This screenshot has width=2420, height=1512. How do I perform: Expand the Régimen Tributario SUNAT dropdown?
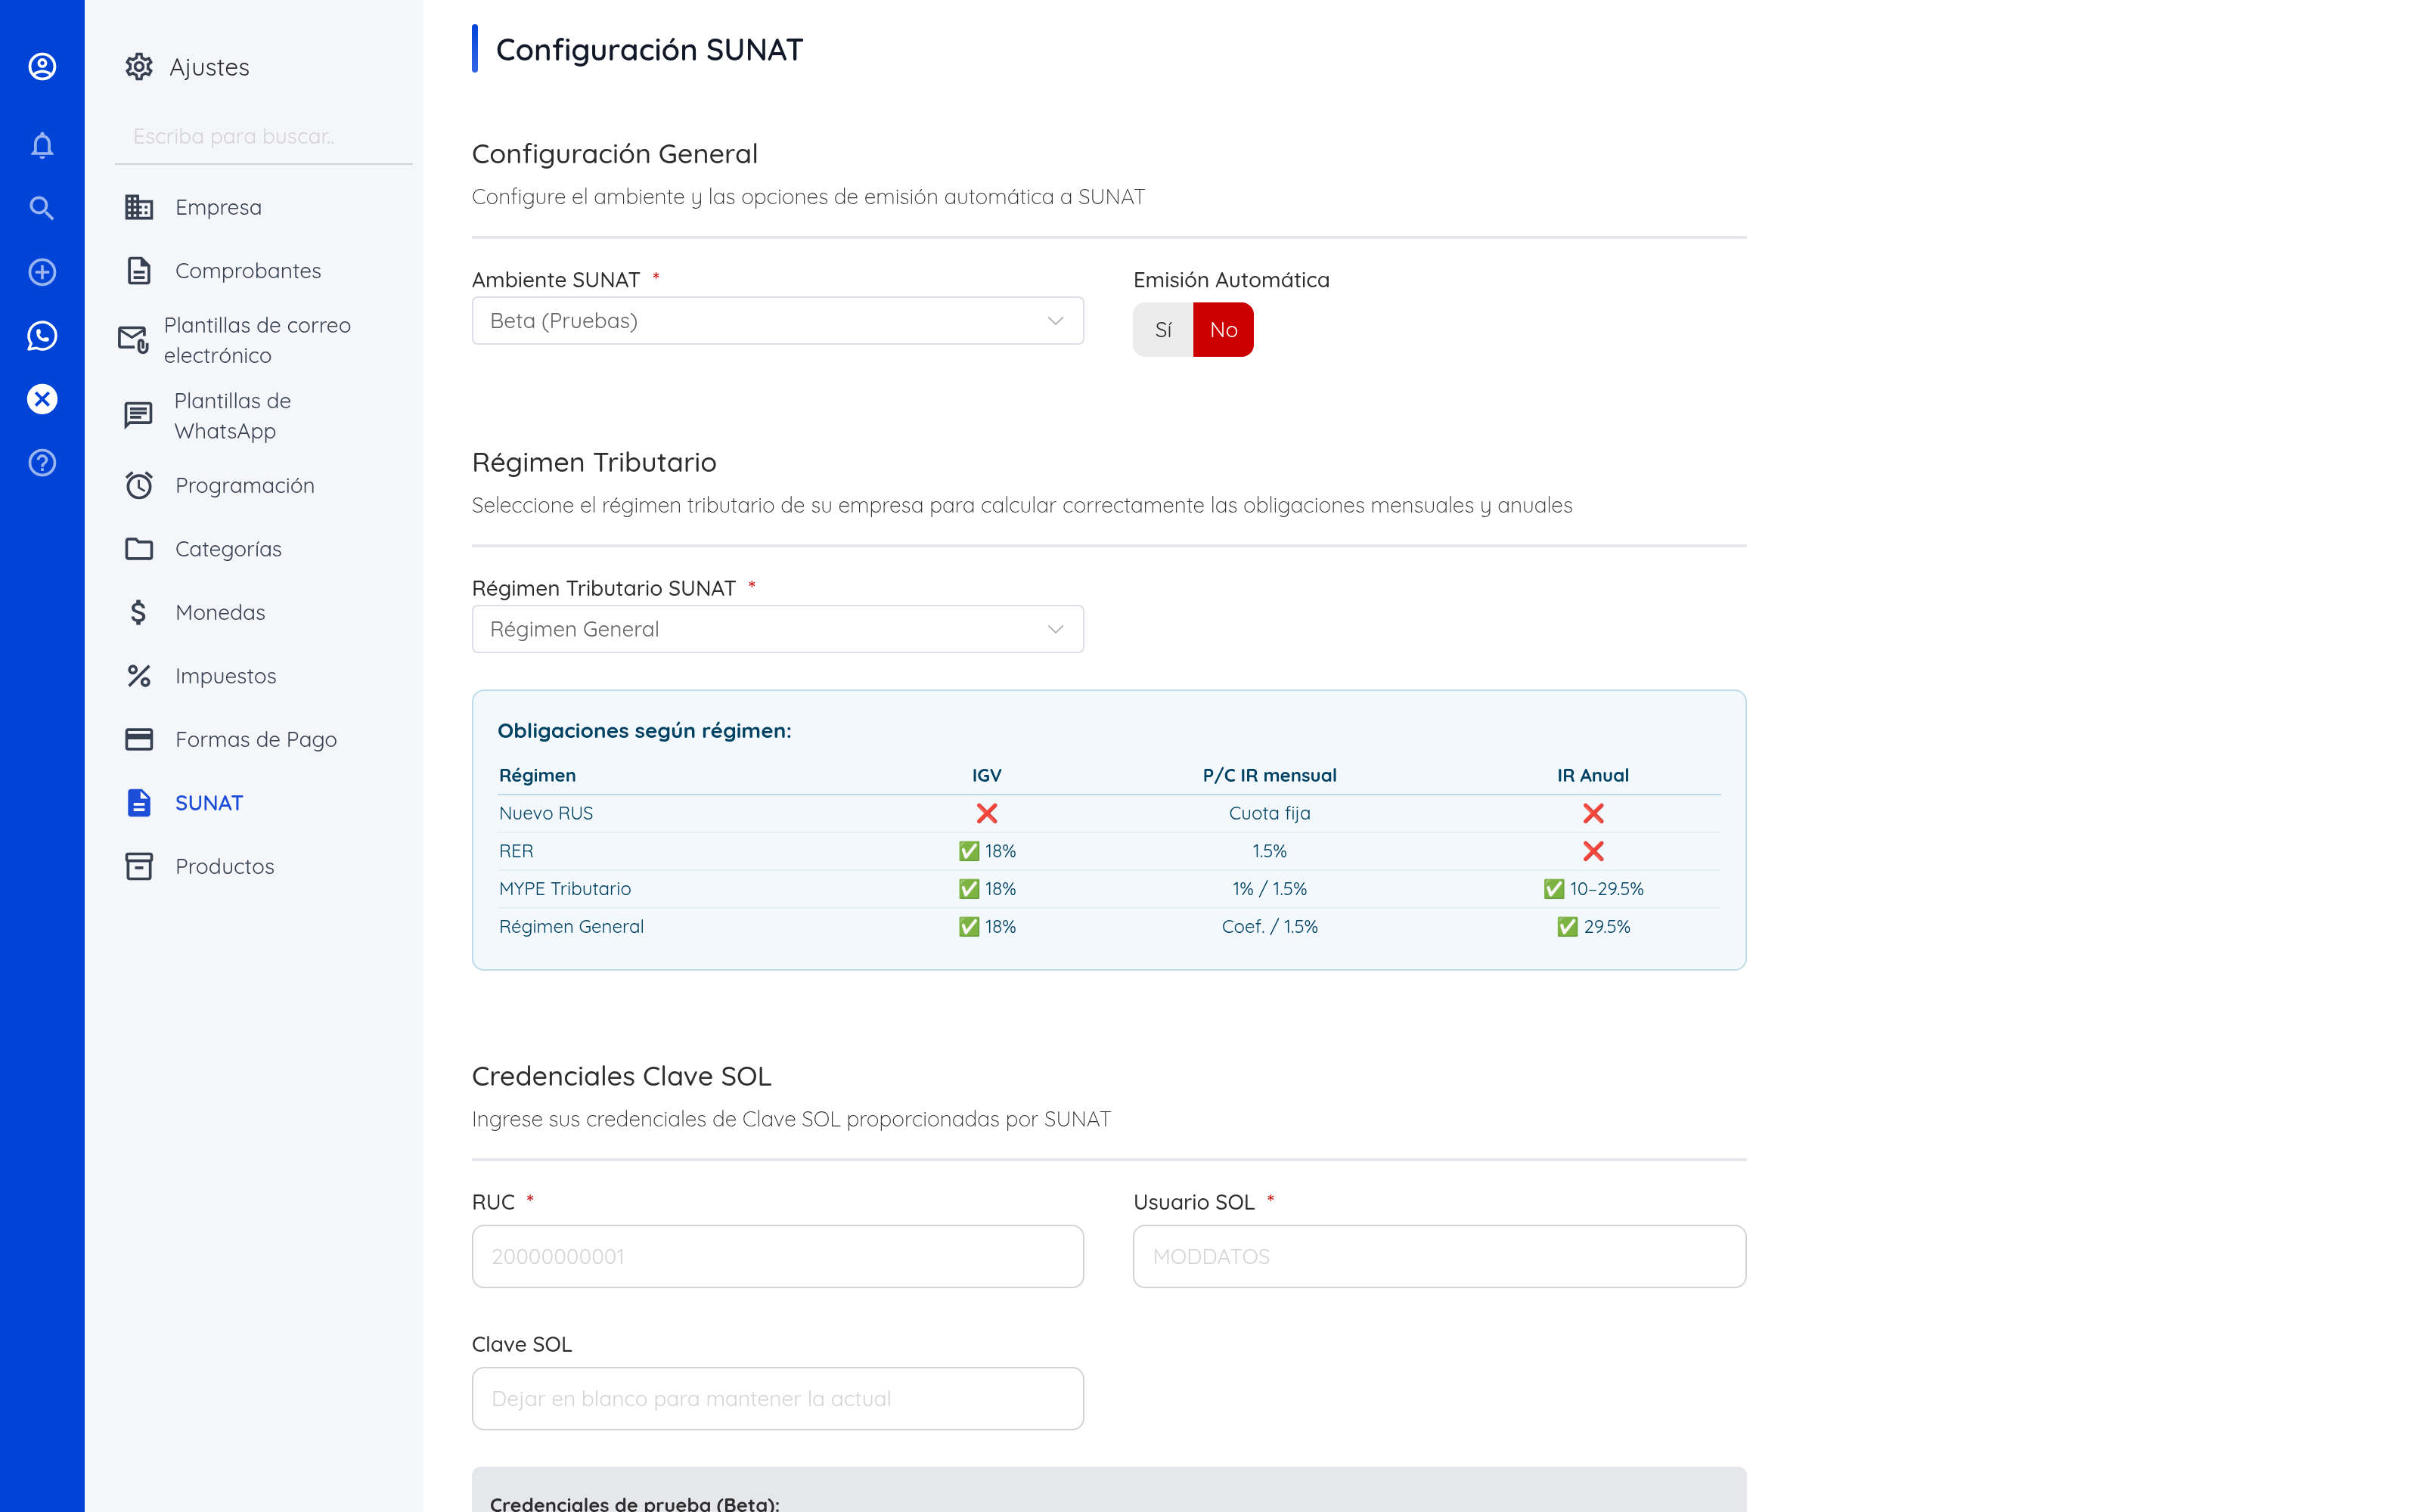(778, 629)
